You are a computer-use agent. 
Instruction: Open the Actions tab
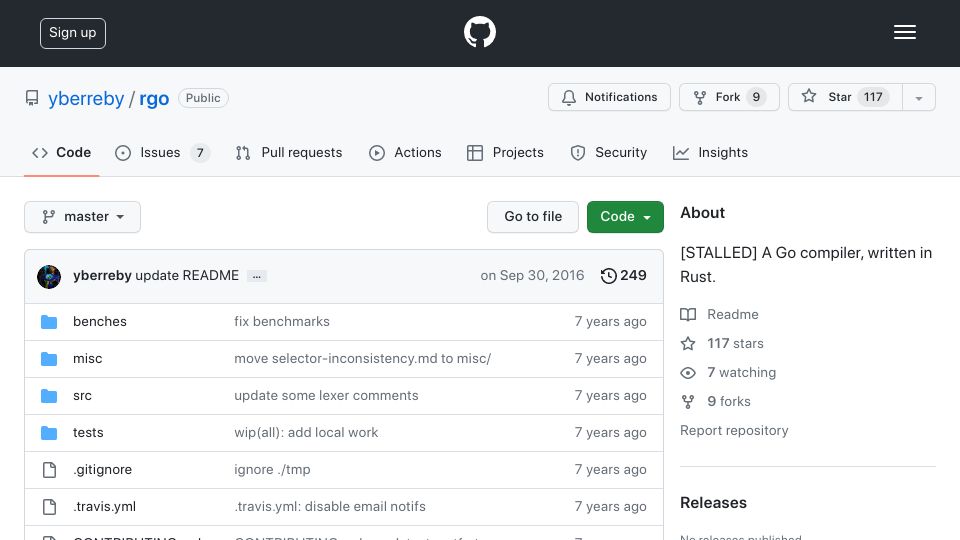(x=405, y=152)
